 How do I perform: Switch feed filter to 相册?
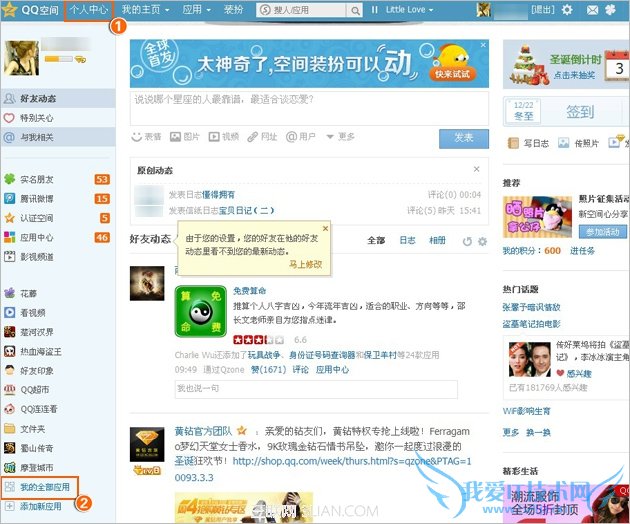(x=438, y=240)
